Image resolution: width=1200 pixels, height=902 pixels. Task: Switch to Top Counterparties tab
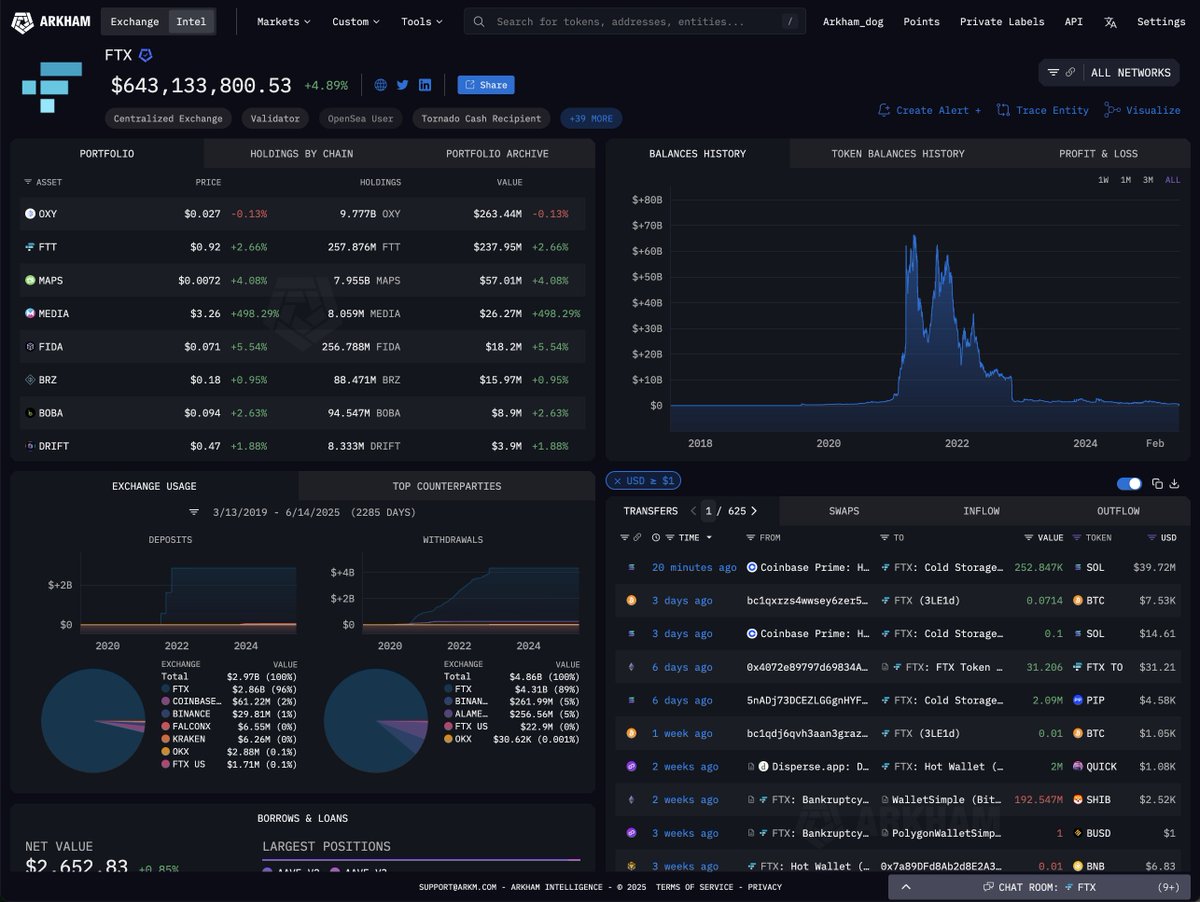(446, 486)
